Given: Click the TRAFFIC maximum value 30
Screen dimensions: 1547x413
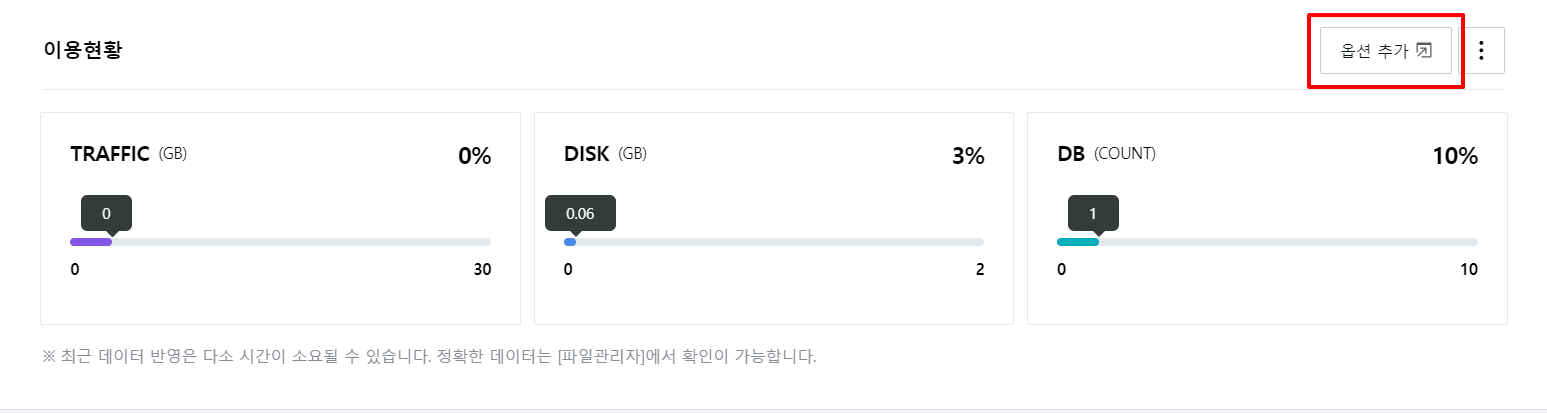Looking at the screenshot, I should [482, 270].
